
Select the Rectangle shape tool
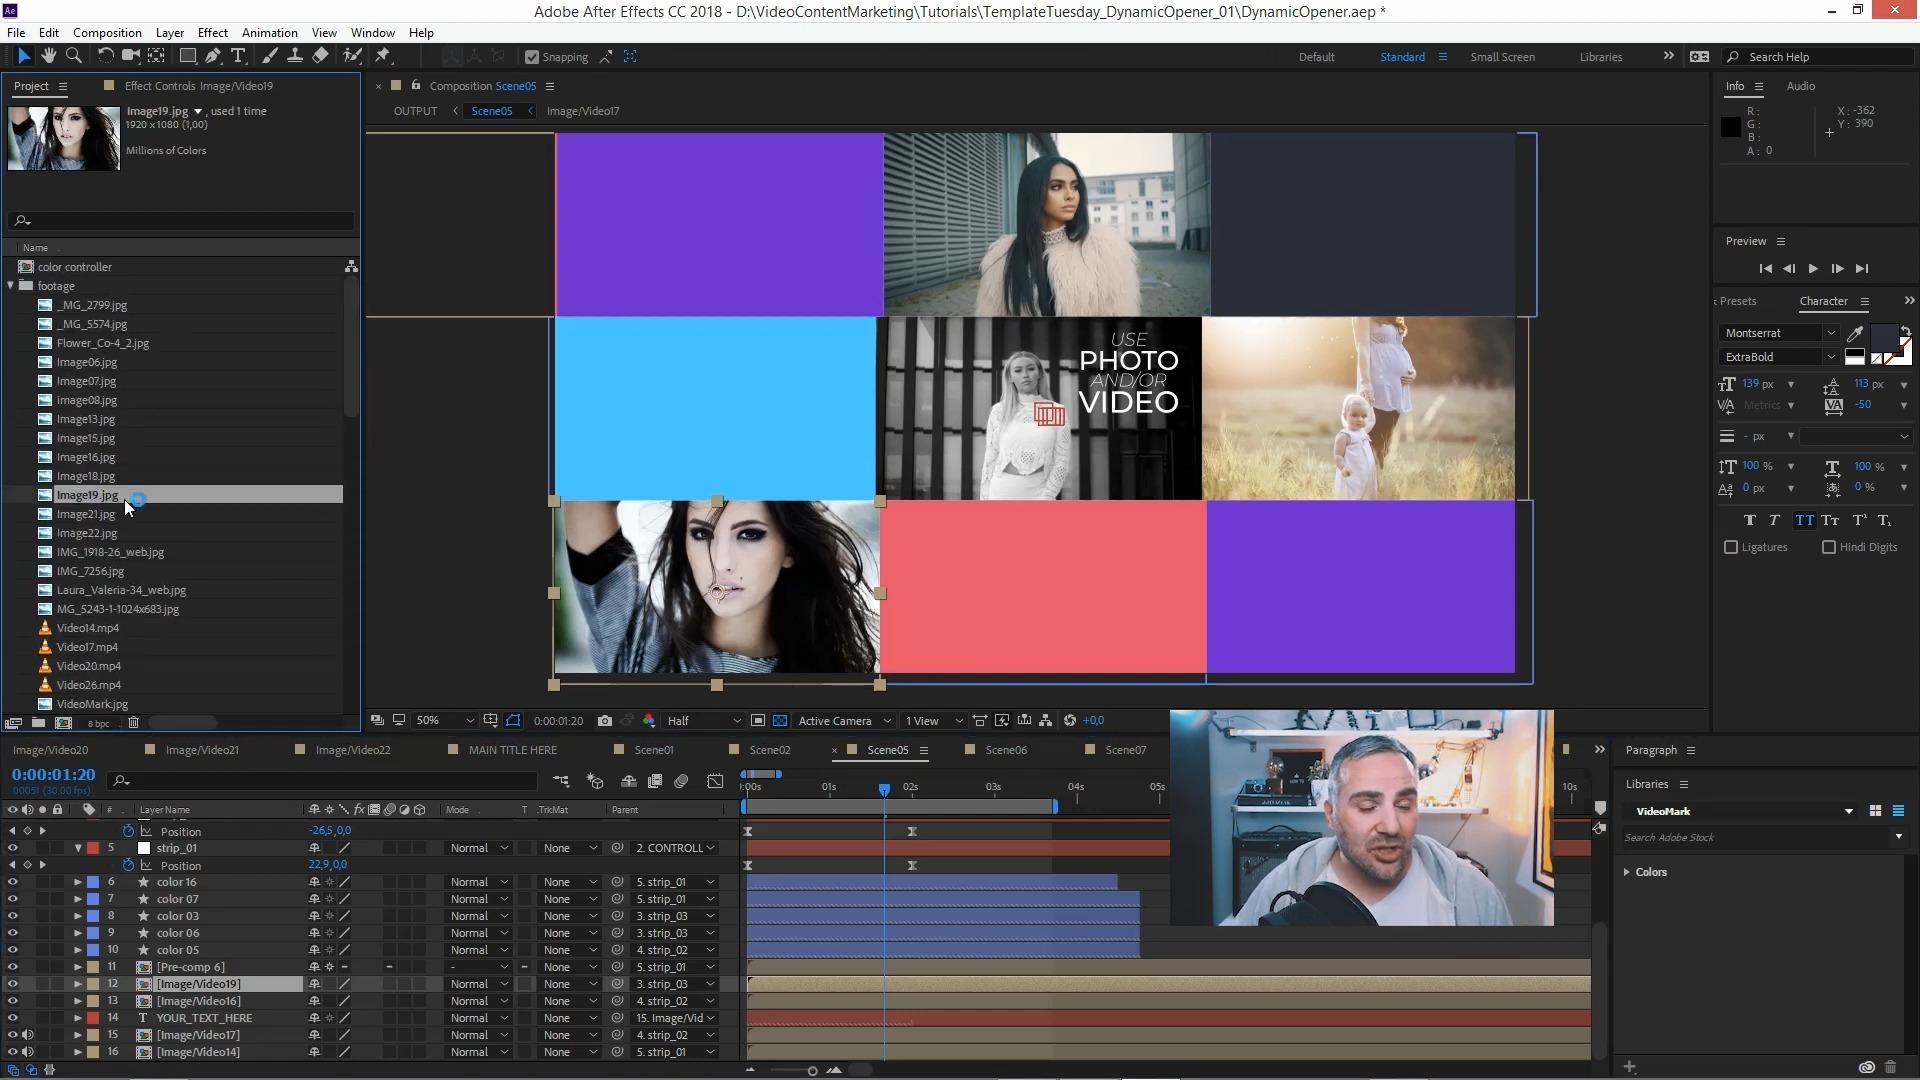(187, 56)
